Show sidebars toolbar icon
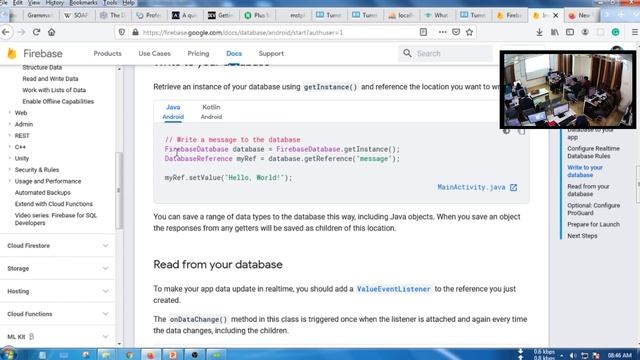This screenshot has height=360, width=640. point(570,32)
